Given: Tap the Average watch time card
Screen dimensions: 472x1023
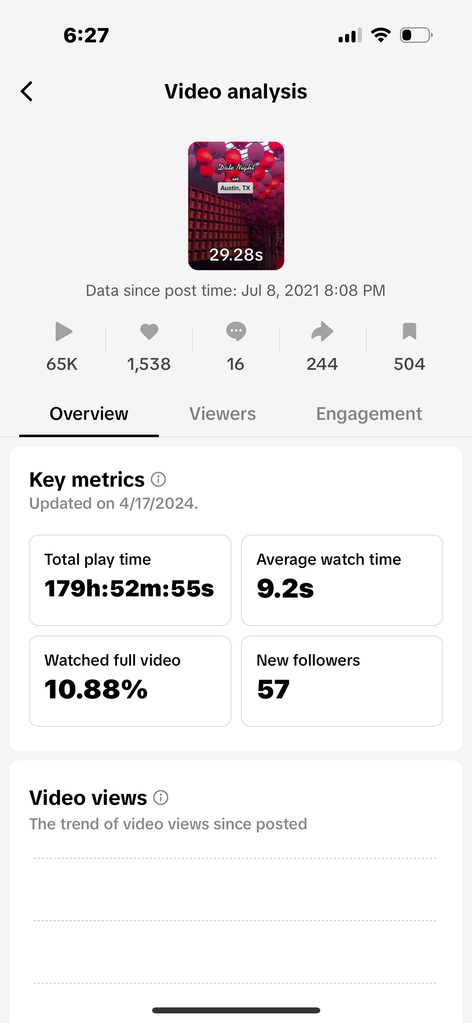Looking at the screenshot, I should point(342,580).
